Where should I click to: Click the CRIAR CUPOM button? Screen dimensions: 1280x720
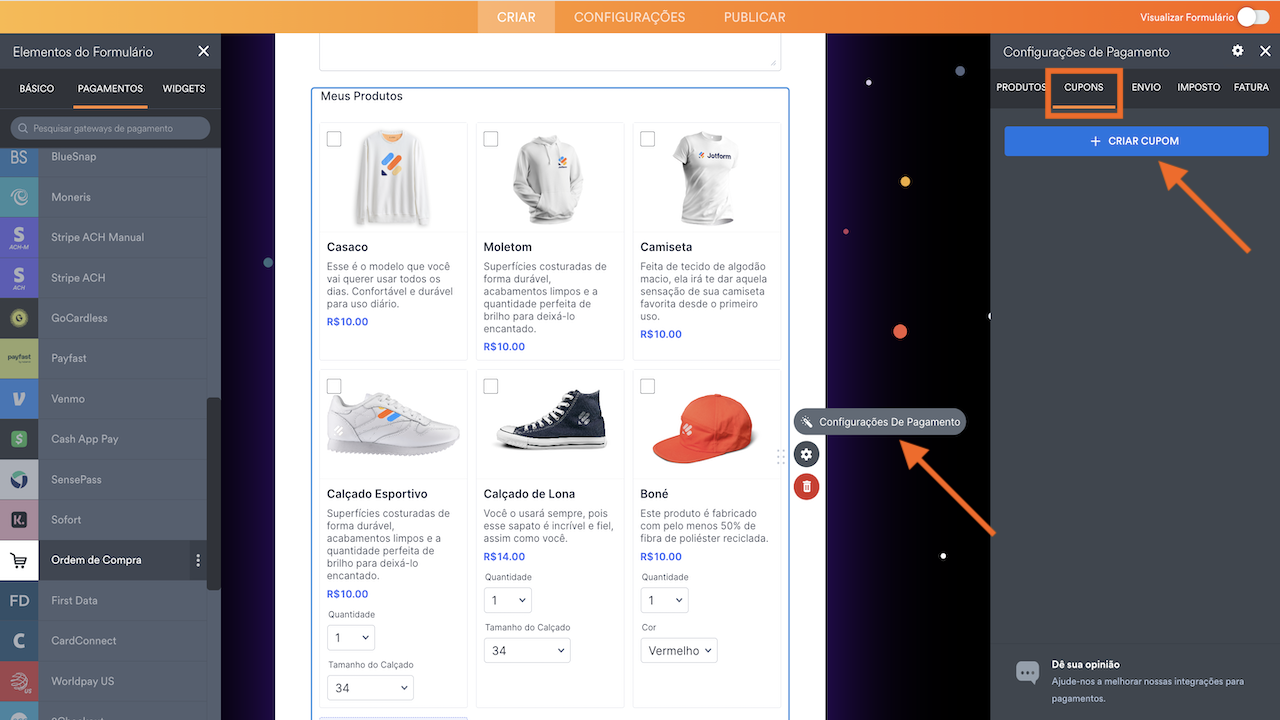point(1136,141)
